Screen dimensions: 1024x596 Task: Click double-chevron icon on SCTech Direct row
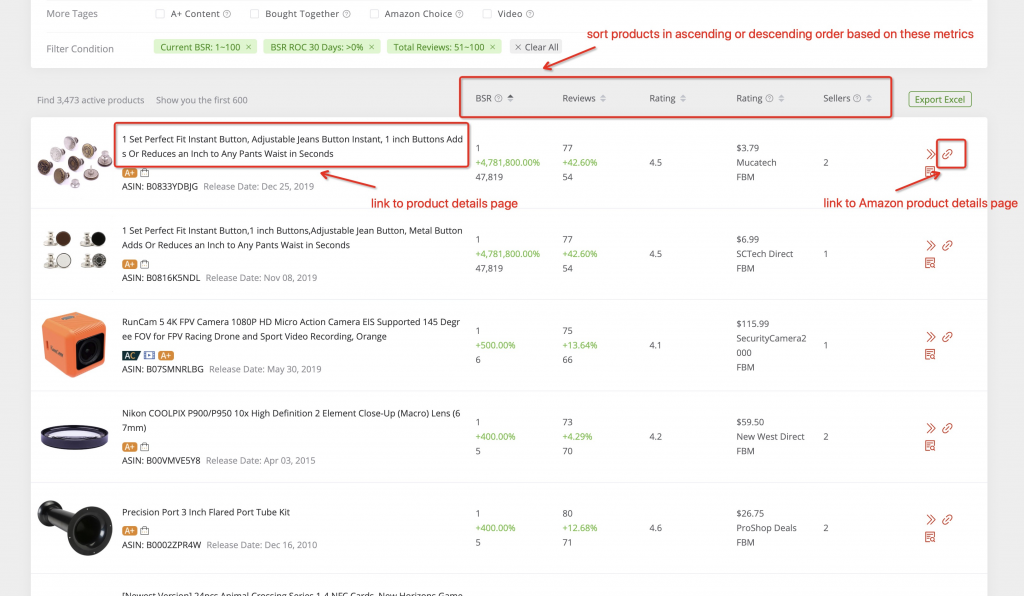tap(931, 245)
